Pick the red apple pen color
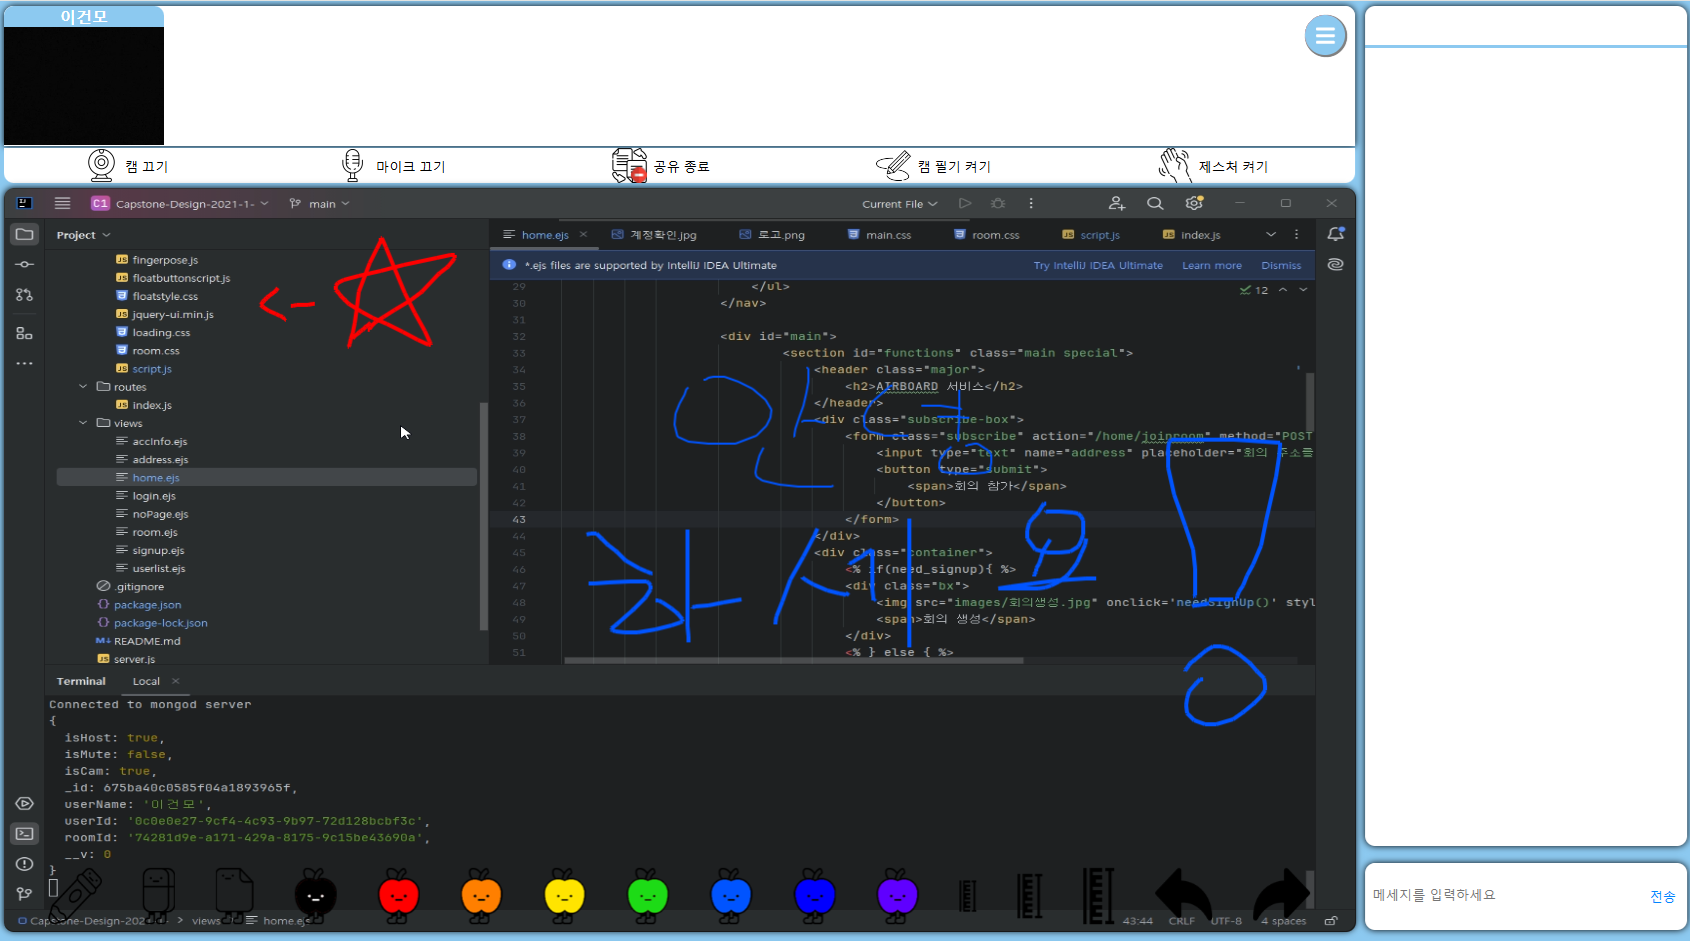Screen dimensions: 1690x941 [398, 893]
